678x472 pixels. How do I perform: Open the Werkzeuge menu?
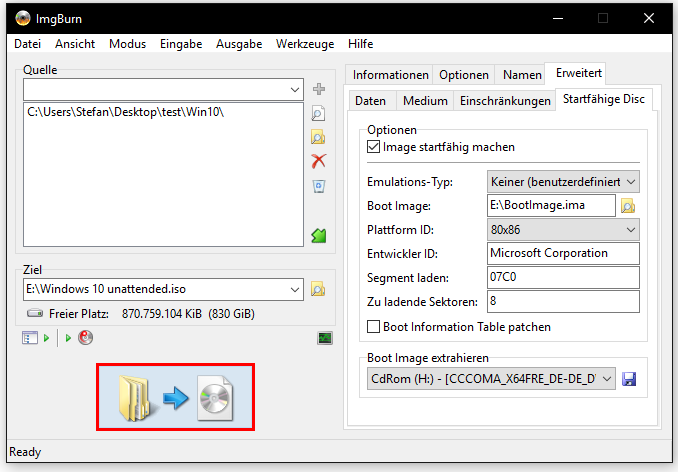(305, 44)
